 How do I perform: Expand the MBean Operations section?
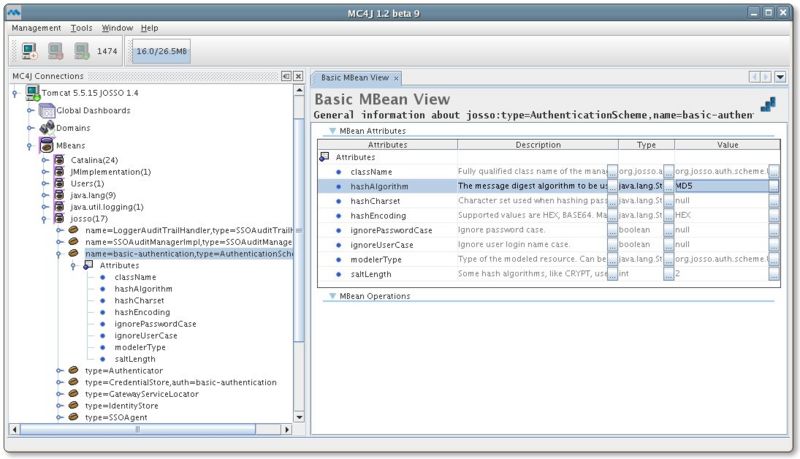[333, 296]
